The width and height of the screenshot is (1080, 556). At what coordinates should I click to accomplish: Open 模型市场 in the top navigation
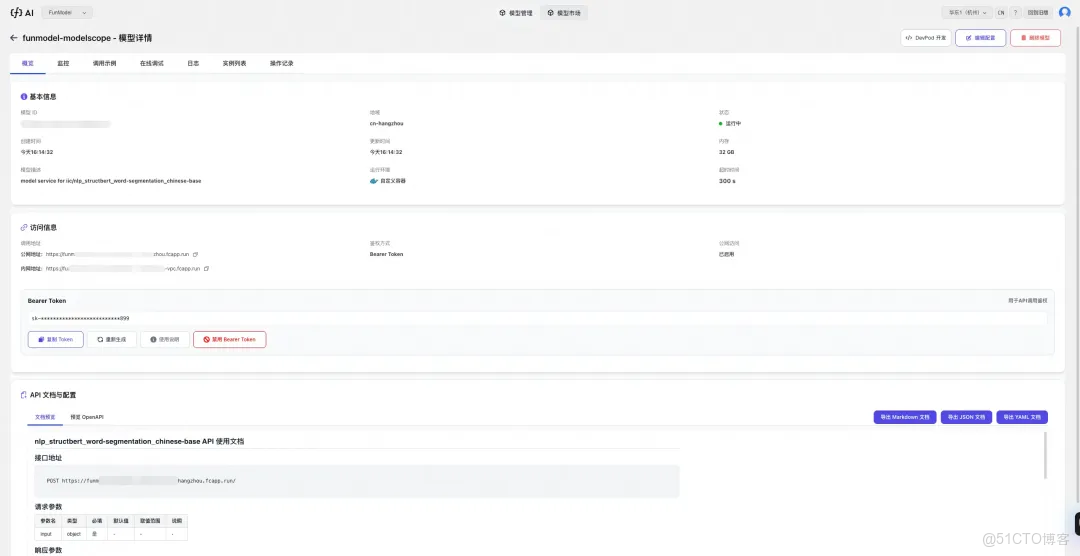pos(564,12)
